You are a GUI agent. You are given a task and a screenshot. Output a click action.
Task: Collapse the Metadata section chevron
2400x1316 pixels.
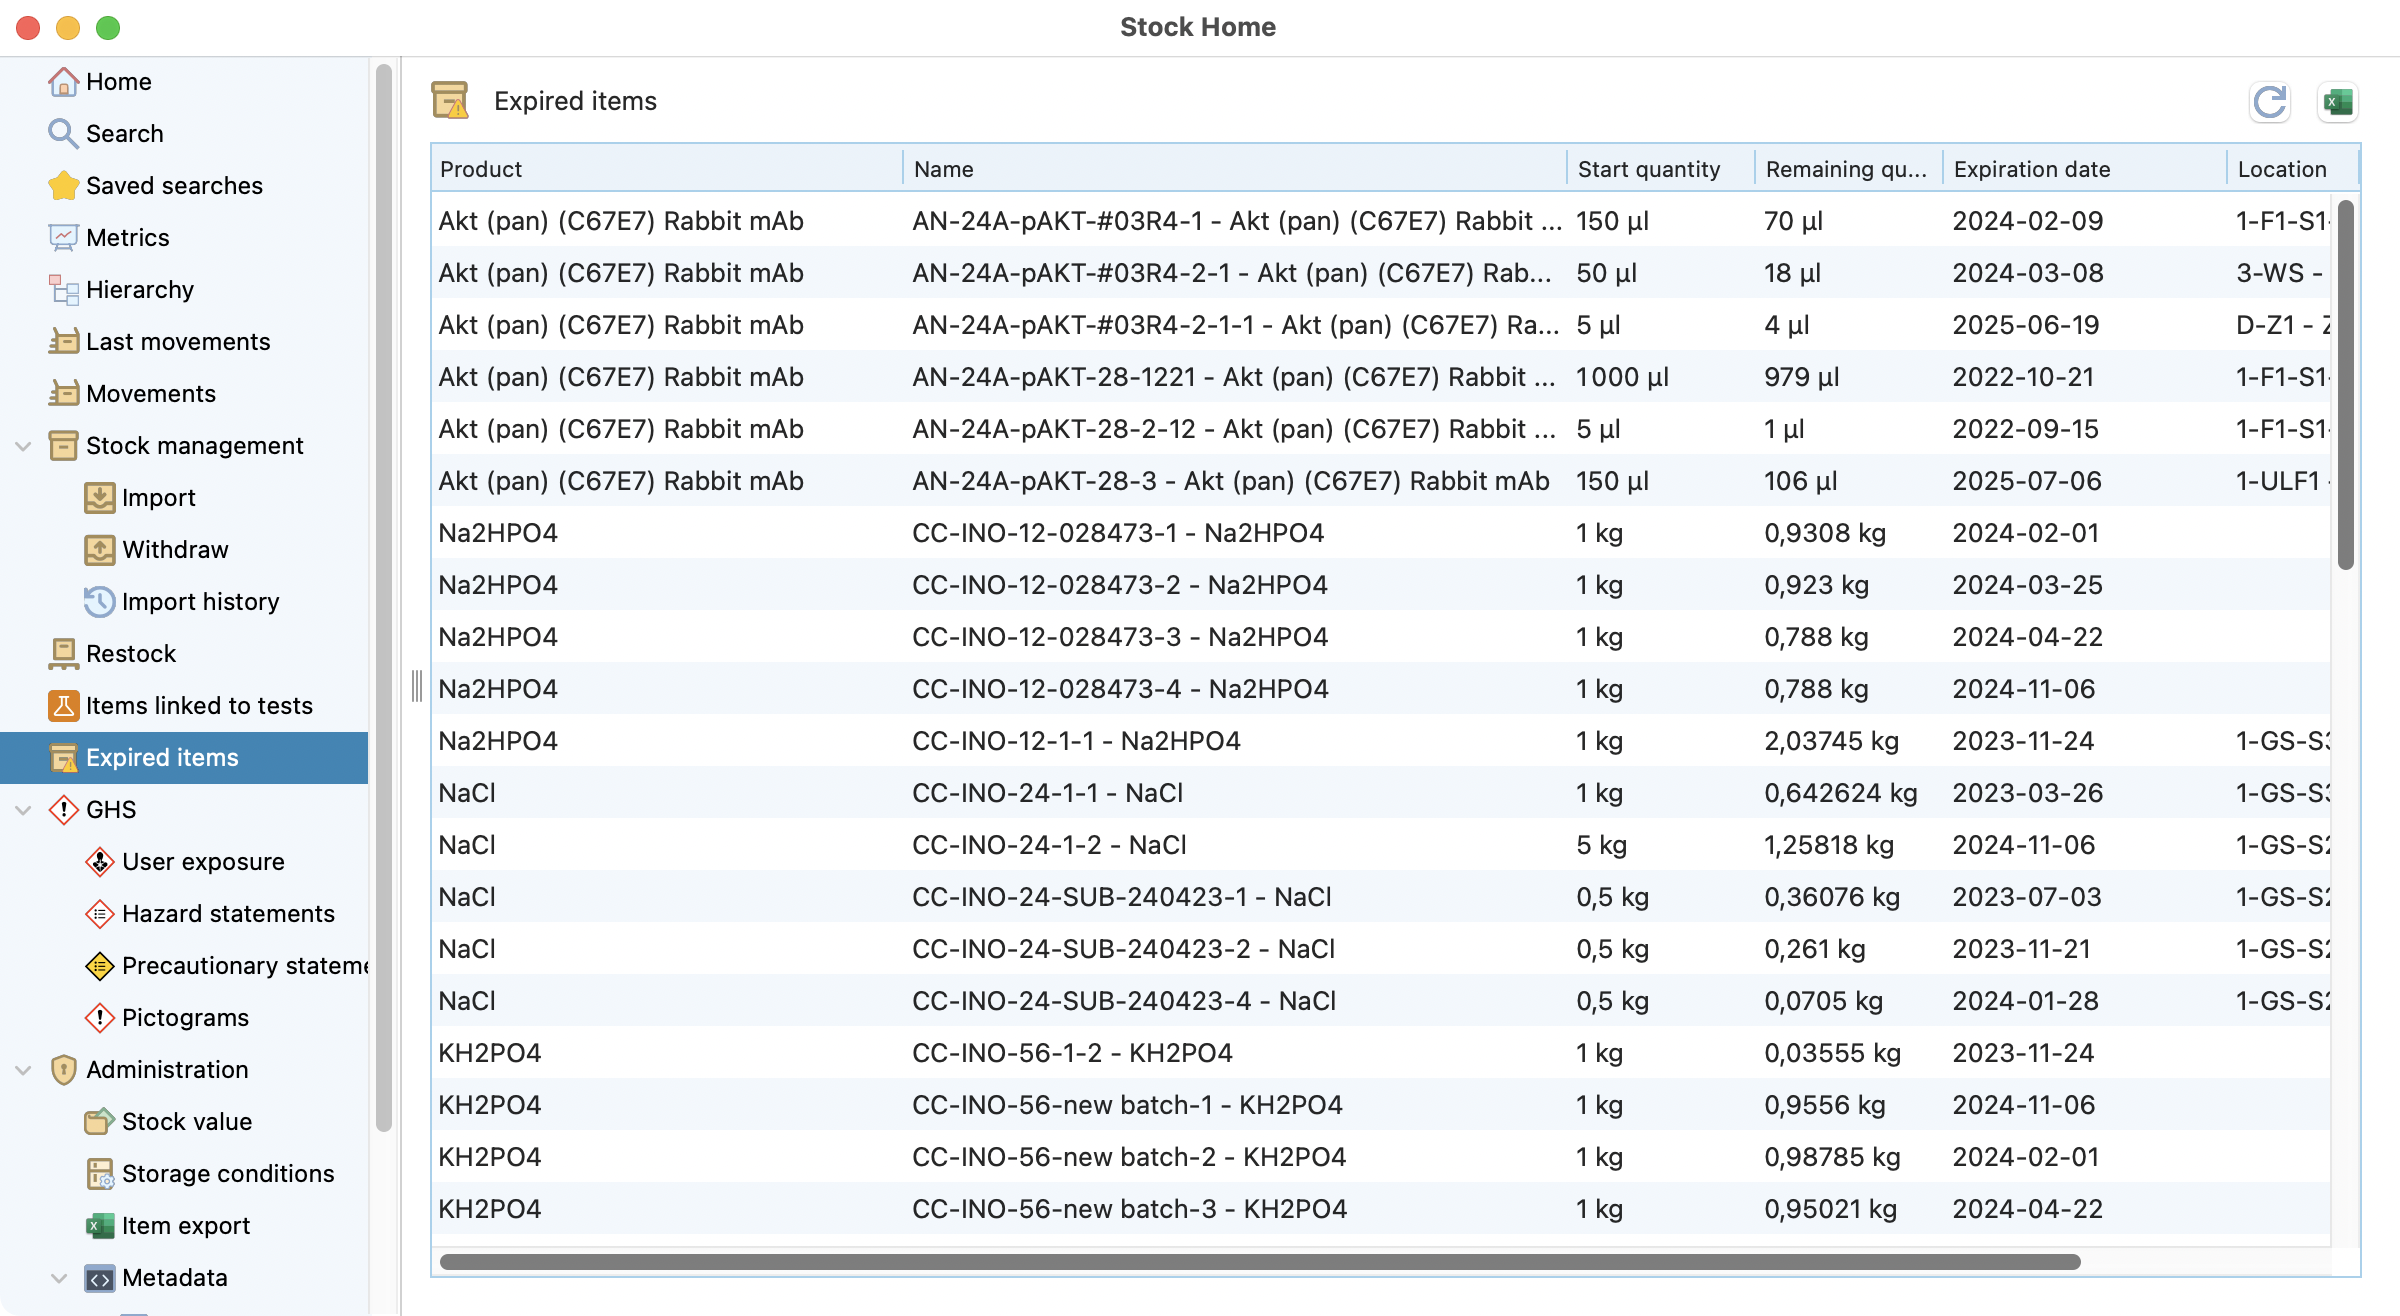(59, 1278)
